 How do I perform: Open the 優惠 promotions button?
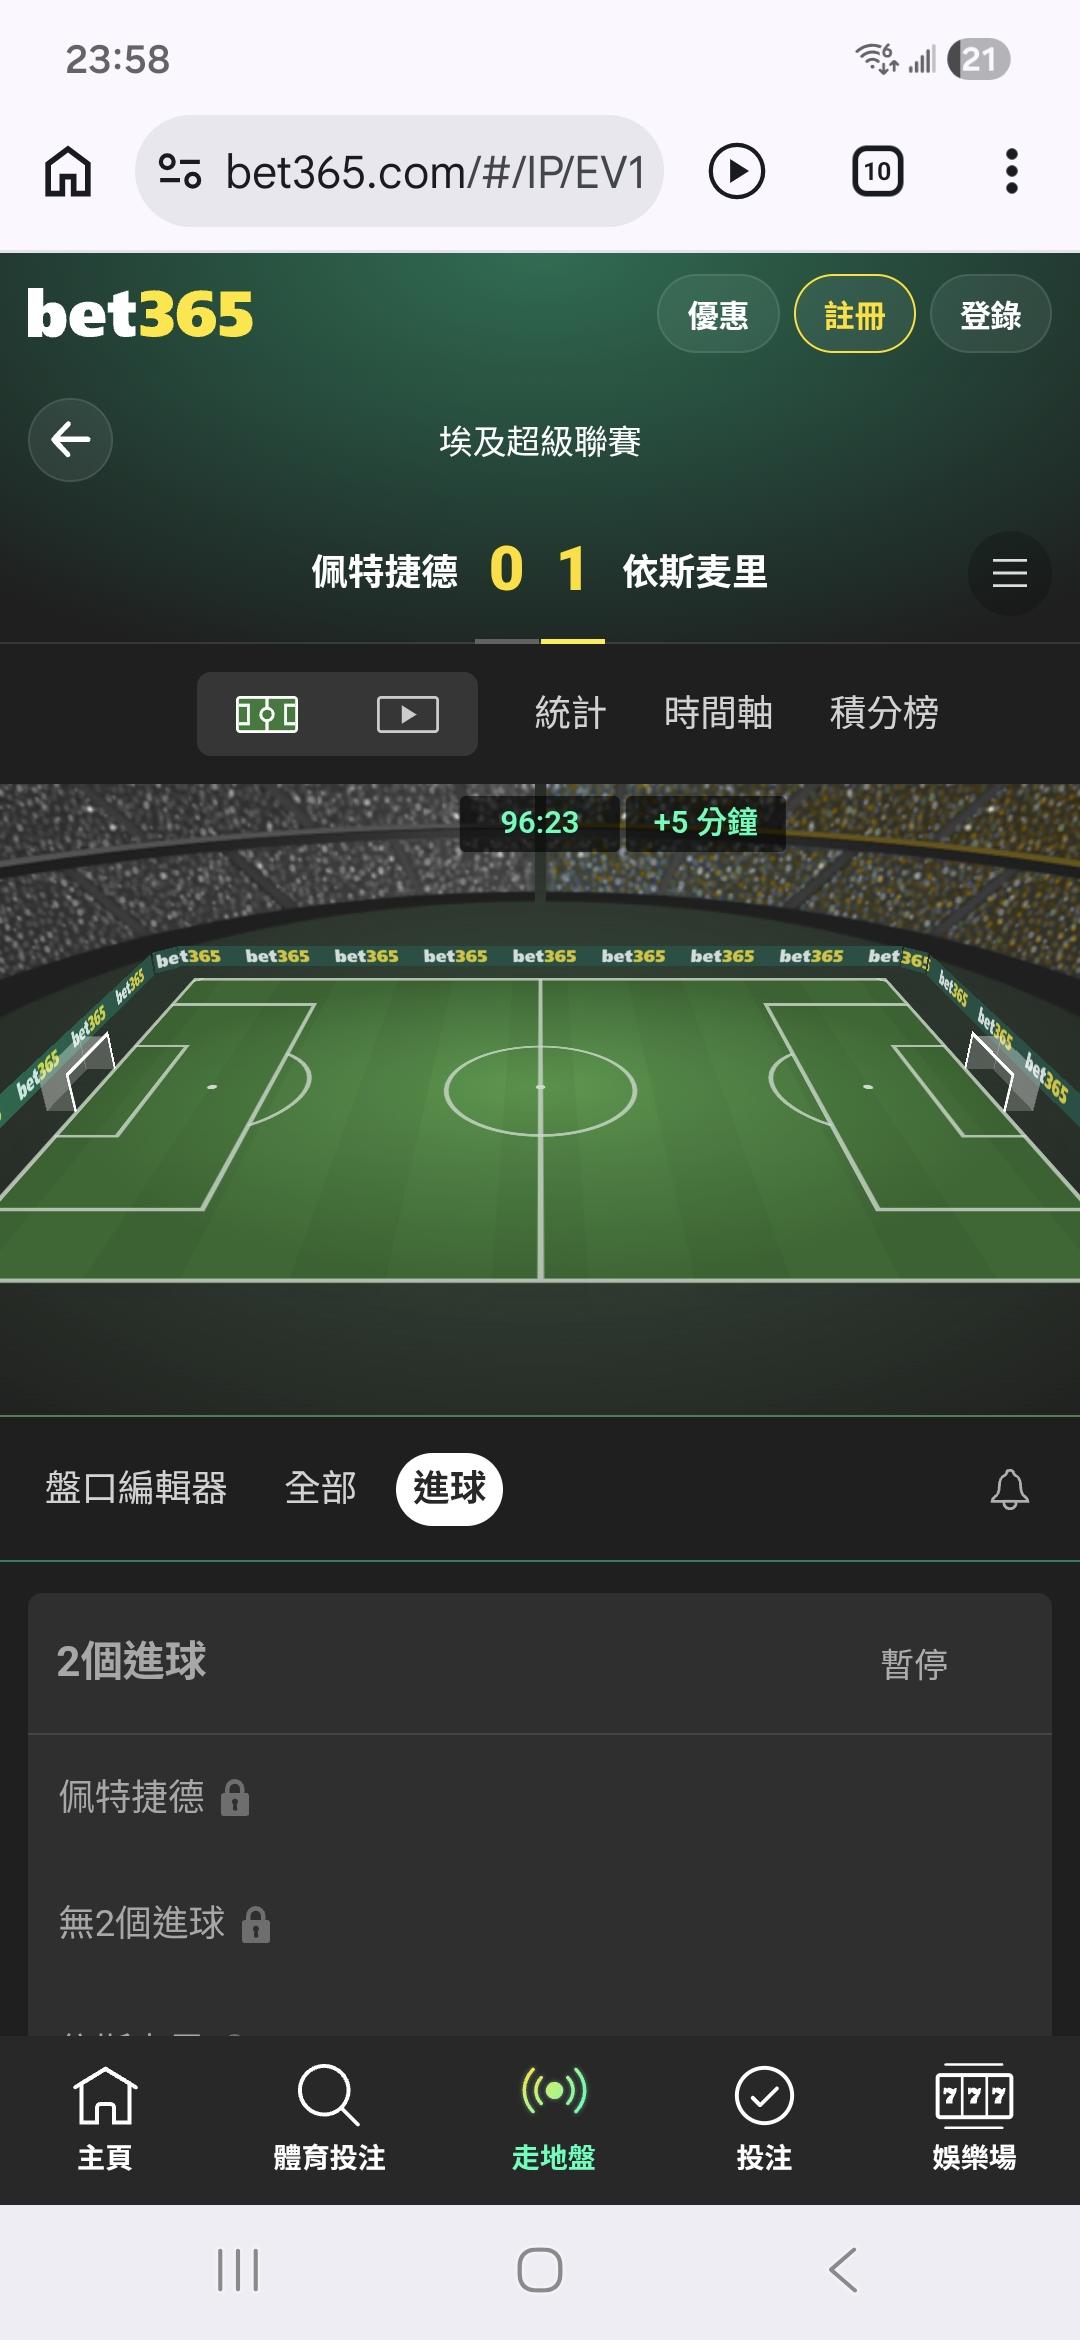tap(718, 315)
